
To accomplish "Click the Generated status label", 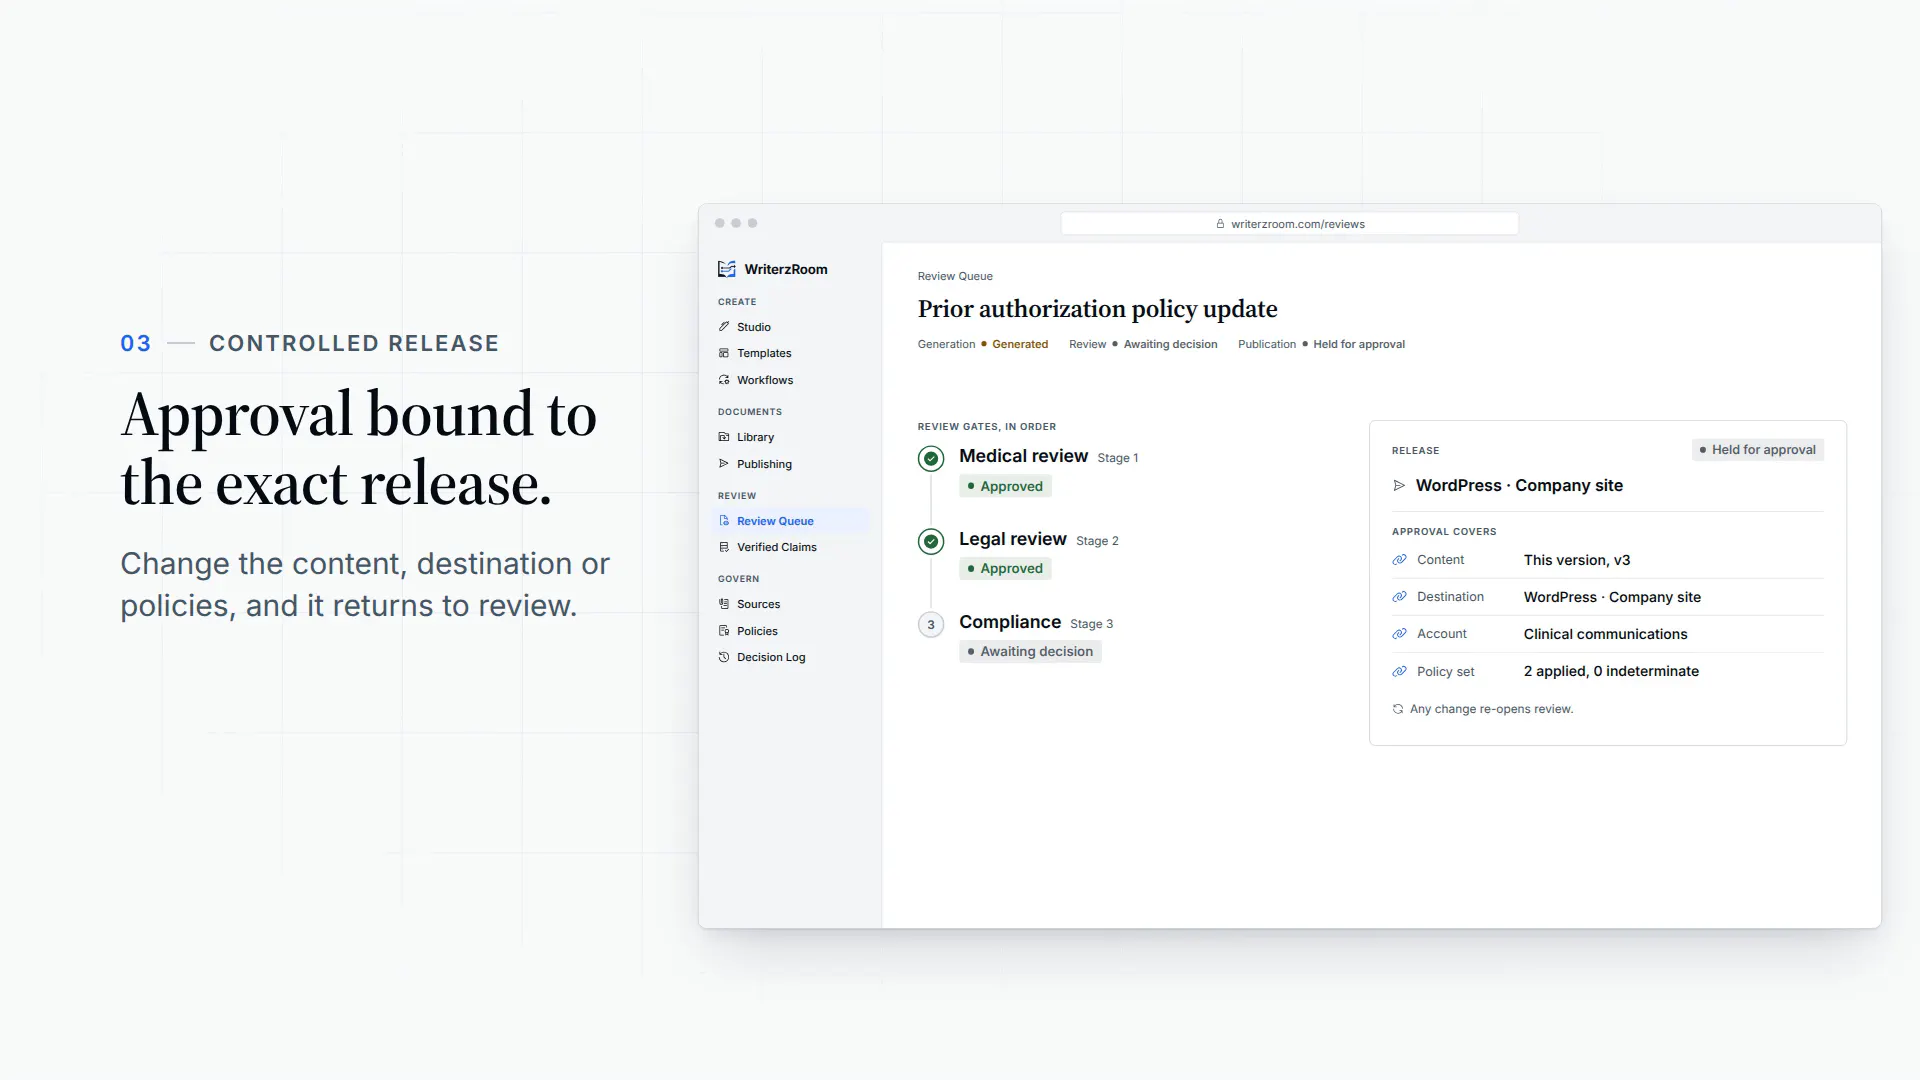I will click(1020, 344).
